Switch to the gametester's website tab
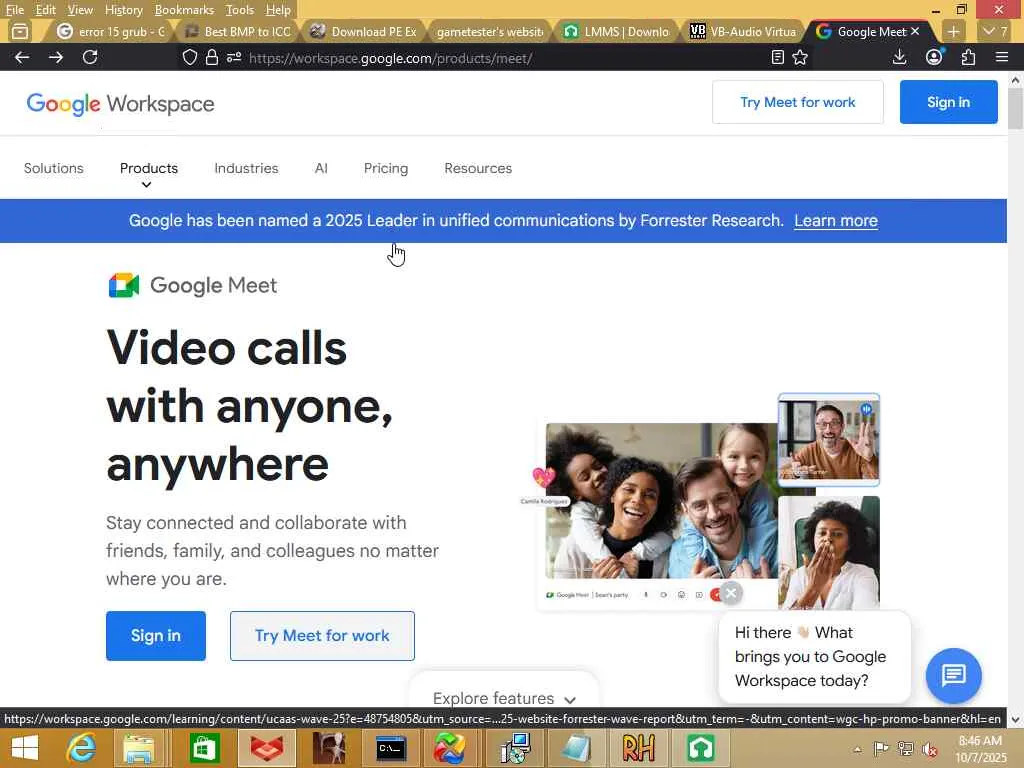1024x768 pixels. click(490, 31)
